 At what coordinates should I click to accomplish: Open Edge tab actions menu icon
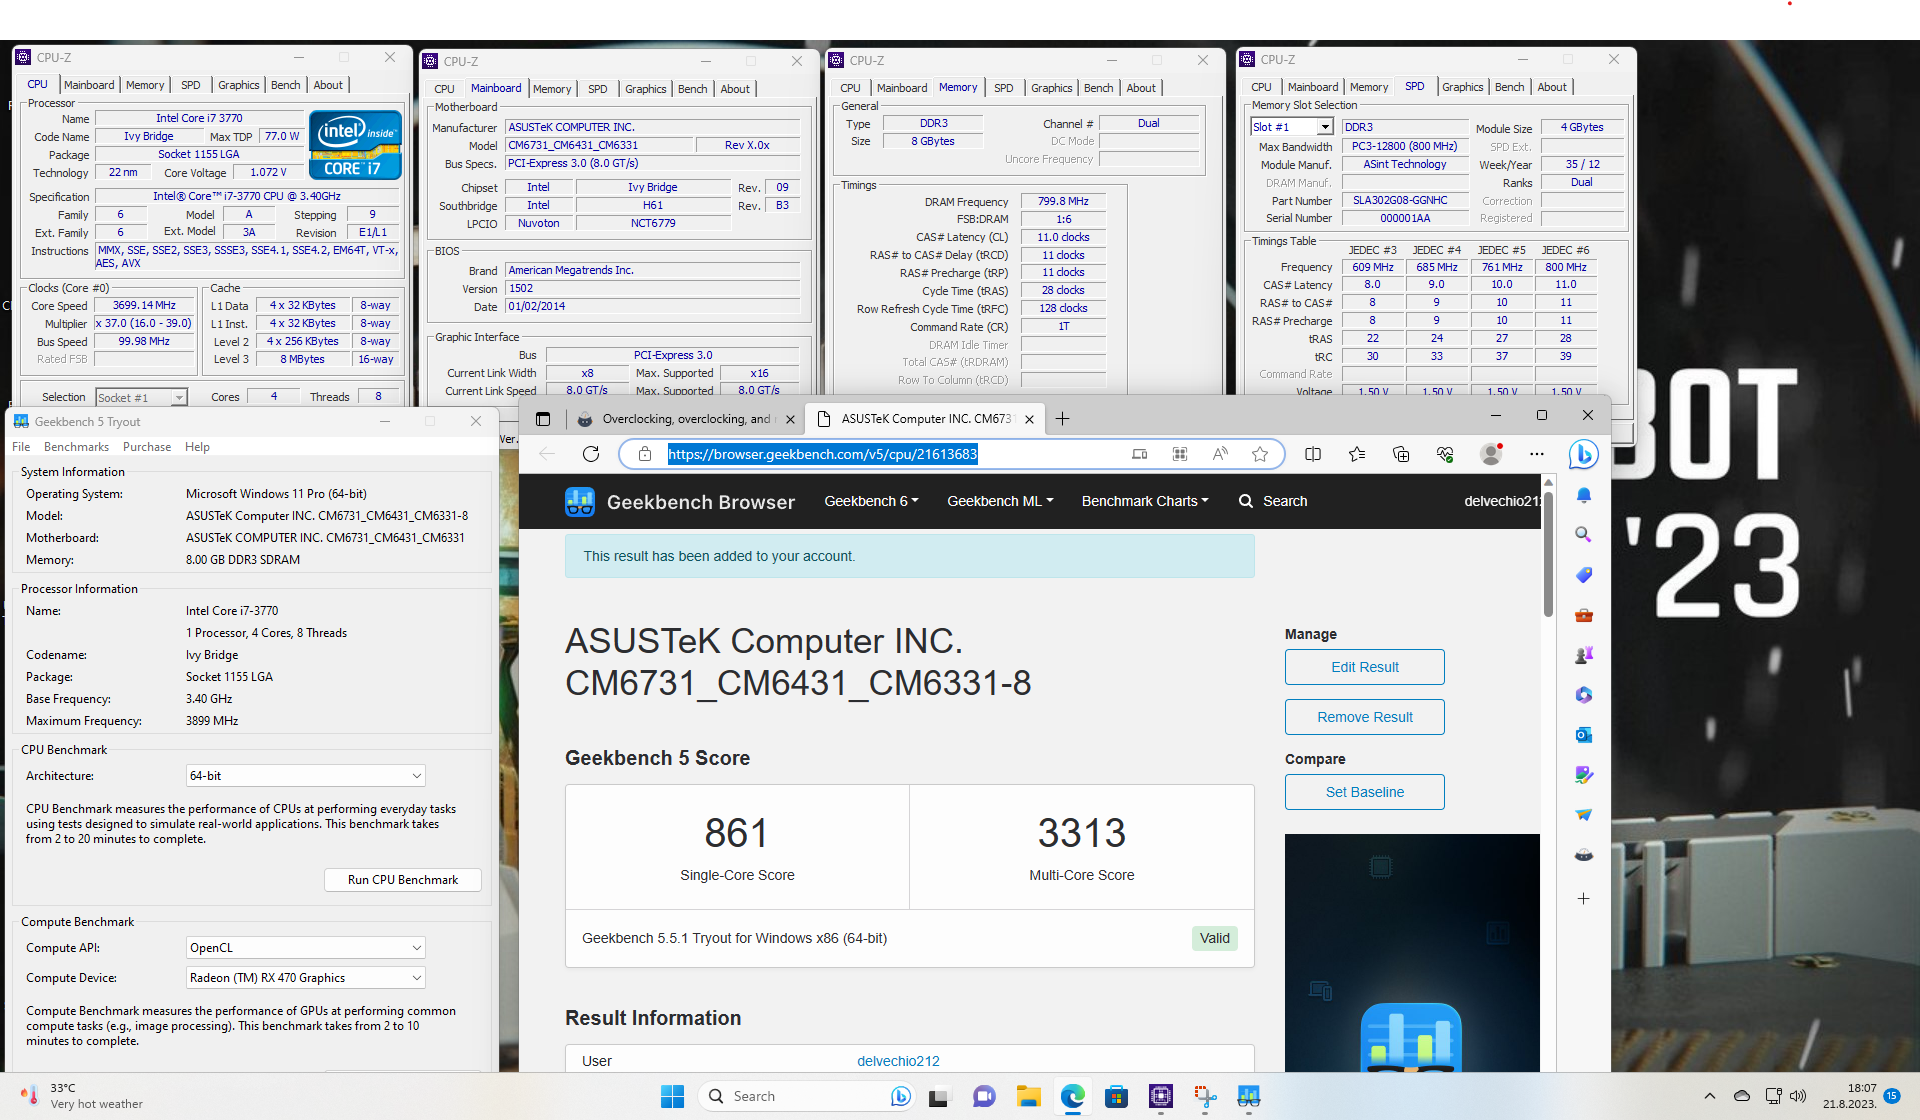(x=543, y=419)
